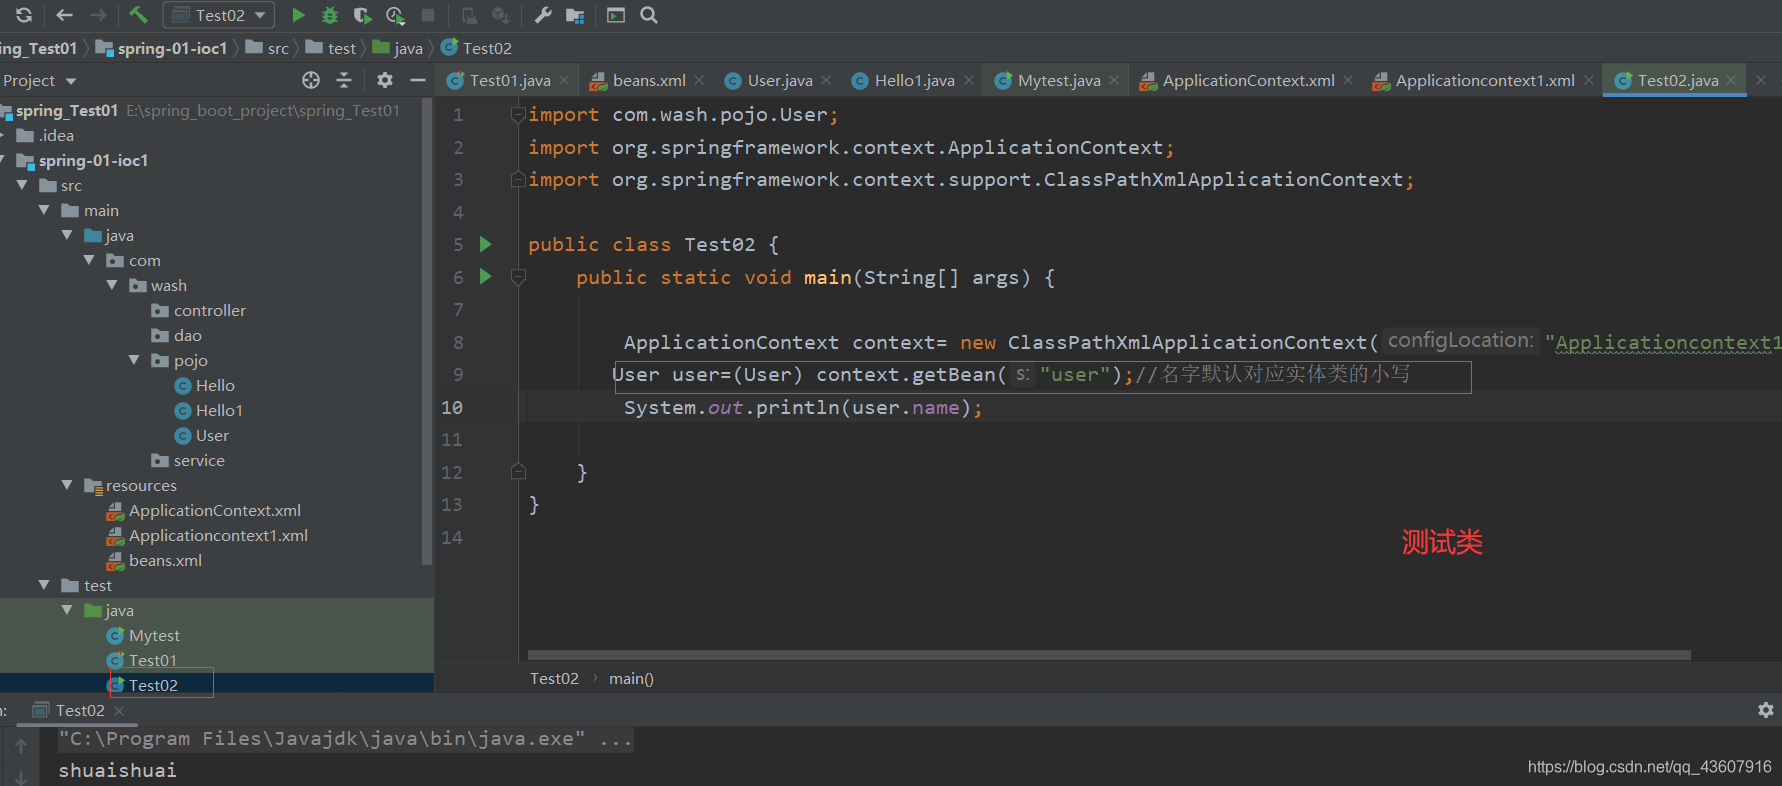Build project with the hammer icon

point(139,15)
